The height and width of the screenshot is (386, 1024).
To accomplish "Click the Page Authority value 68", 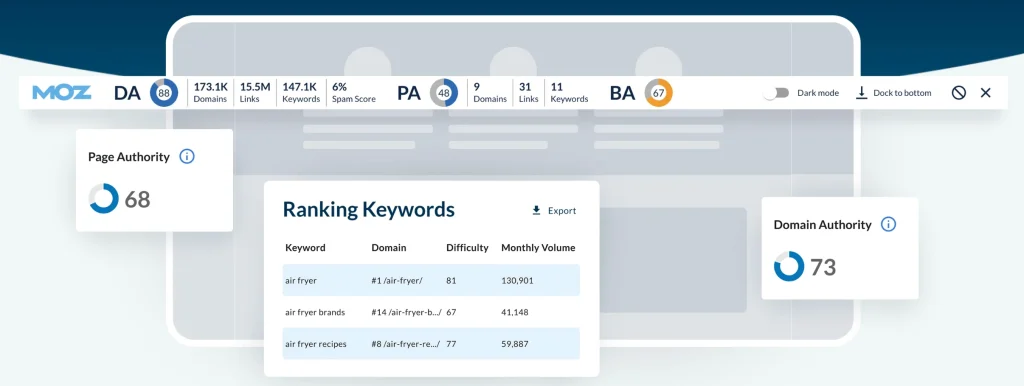I will 137,199.
